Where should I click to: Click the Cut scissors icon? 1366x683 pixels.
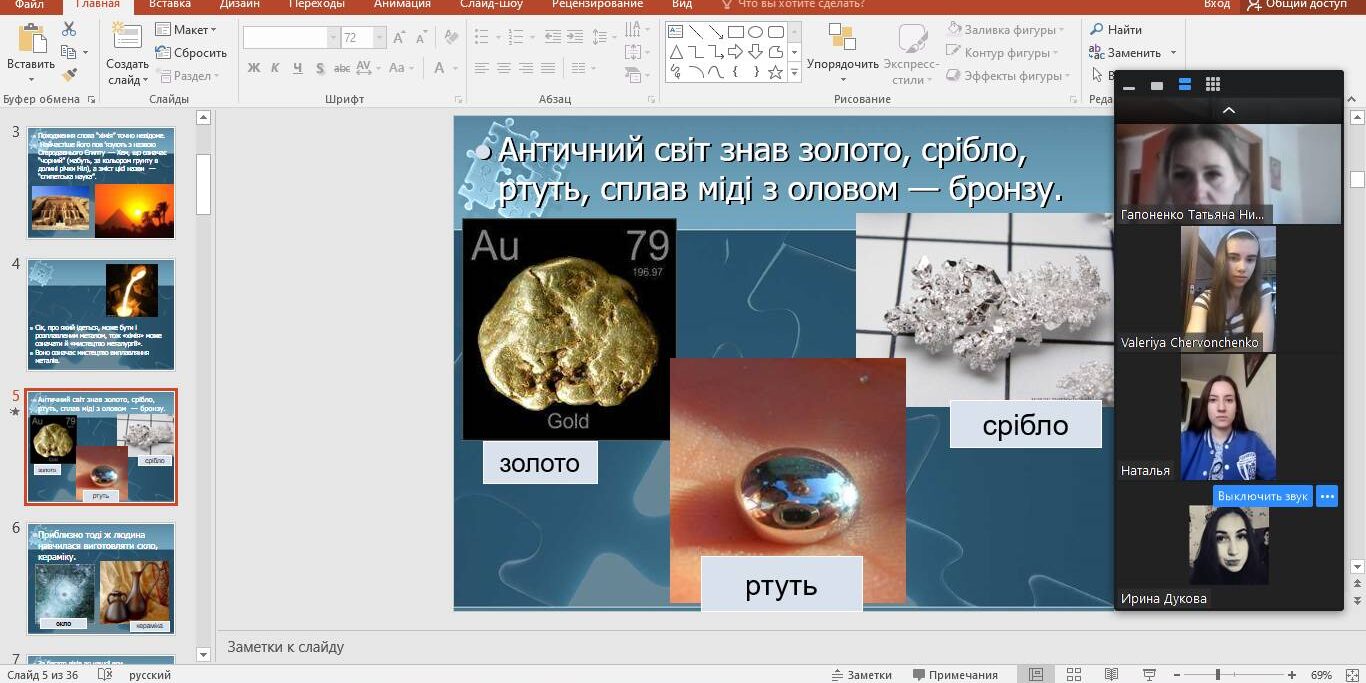pyautogui.click(x=69, y=30)
